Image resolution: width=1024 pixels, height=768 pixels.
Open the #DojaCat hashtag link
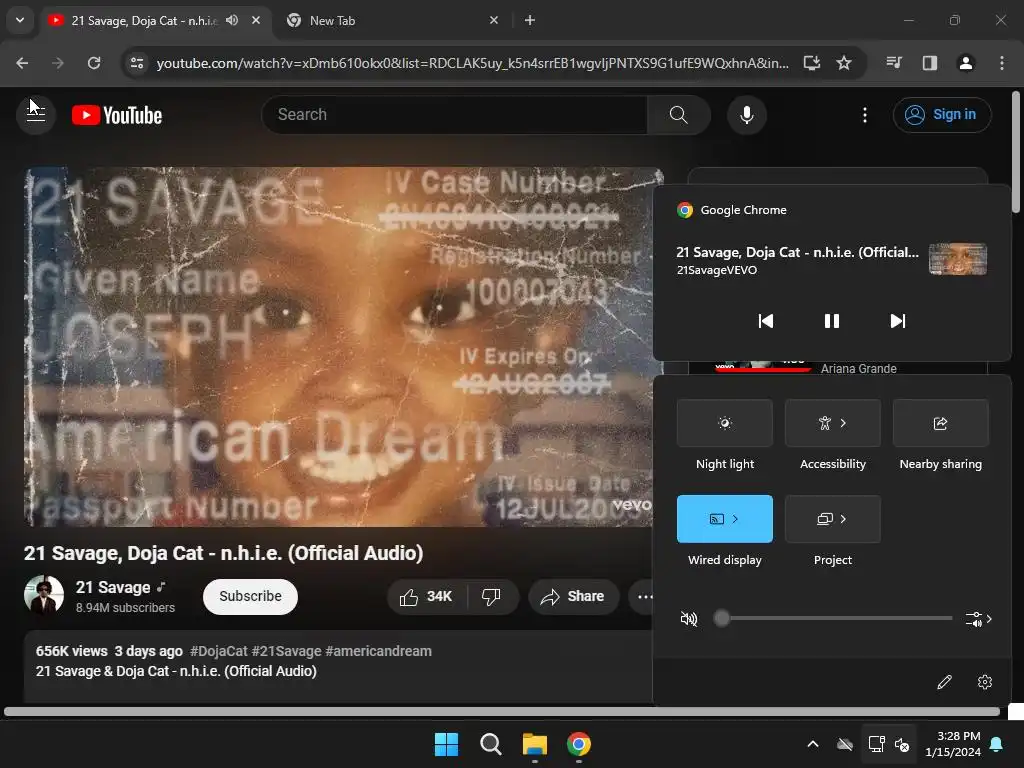(219, 651)
